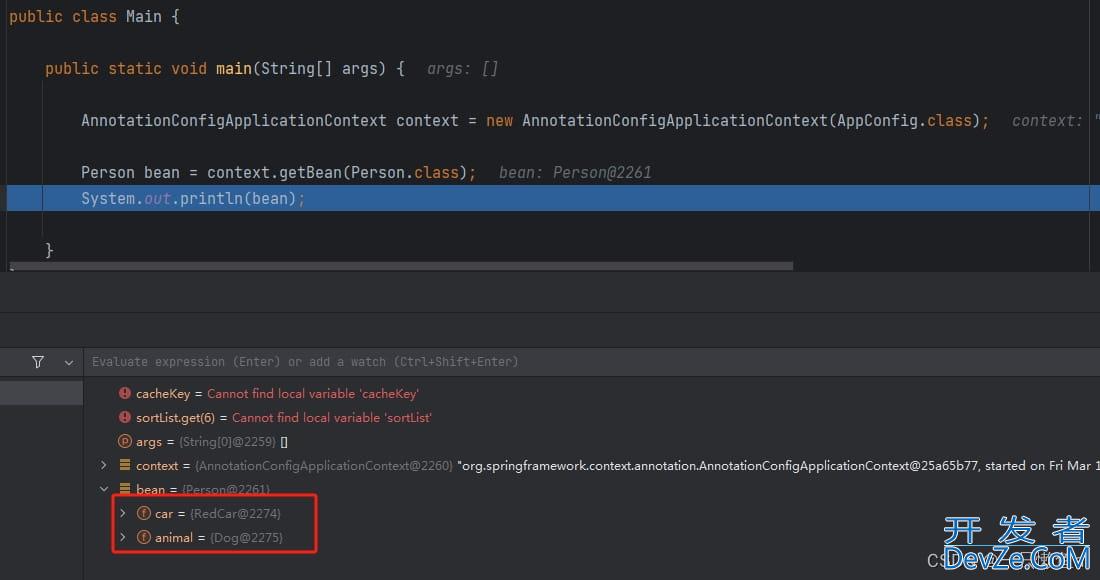Click the Evaluate expression input field

point(400,362)
